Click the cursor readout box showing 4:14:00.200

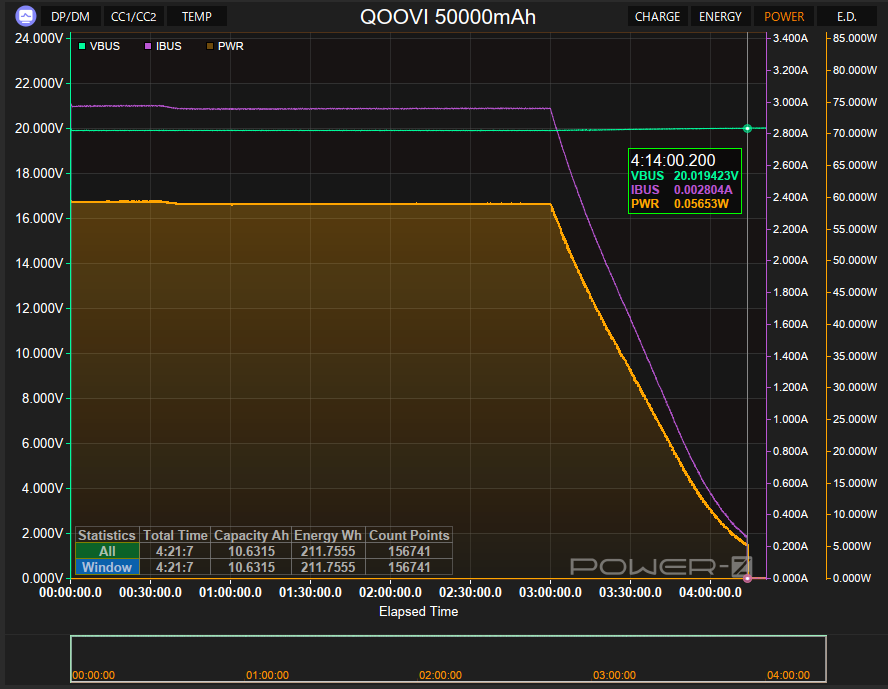pyautogui.click(x=685, y=181)
